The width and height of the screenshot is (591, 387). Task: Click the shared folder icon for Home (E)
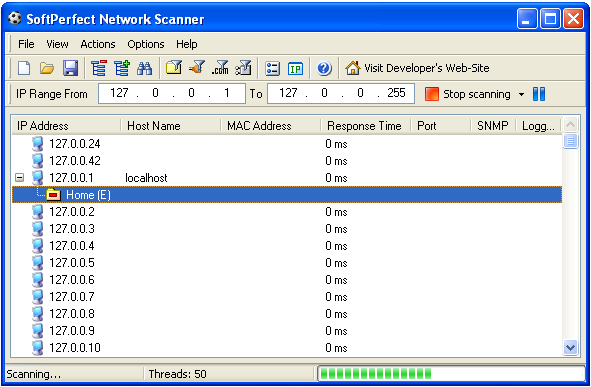(x=54, y=195)
